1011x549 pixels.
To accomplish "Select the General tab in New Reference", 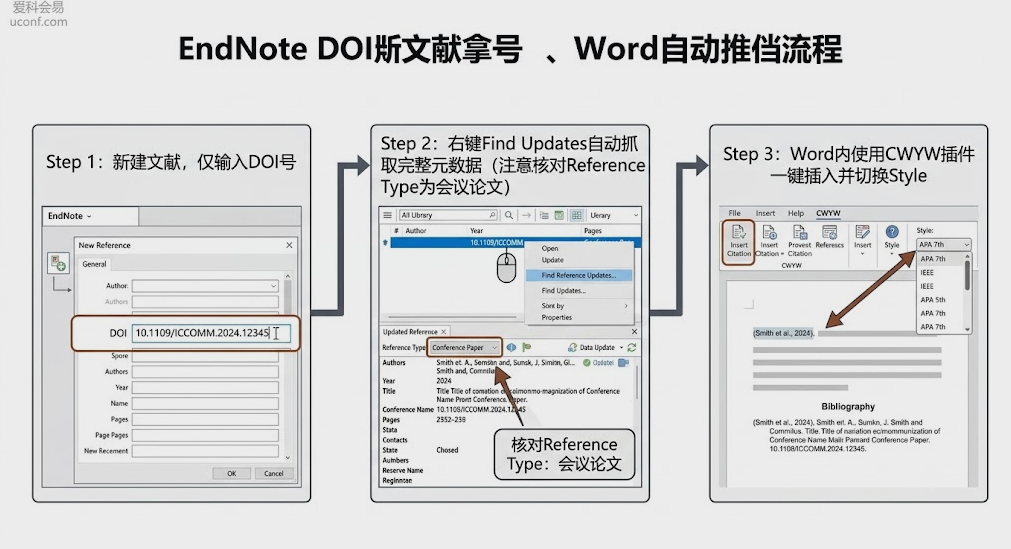I will 94,264.
